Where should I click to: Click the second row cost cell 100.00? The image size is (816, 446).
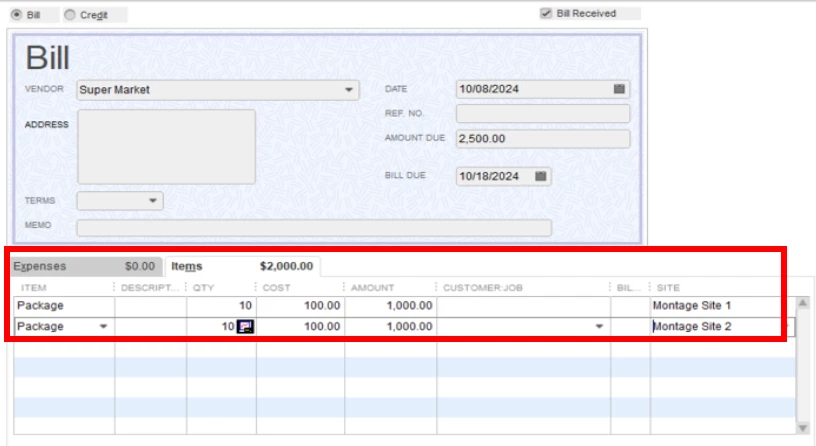coord(300,326)
